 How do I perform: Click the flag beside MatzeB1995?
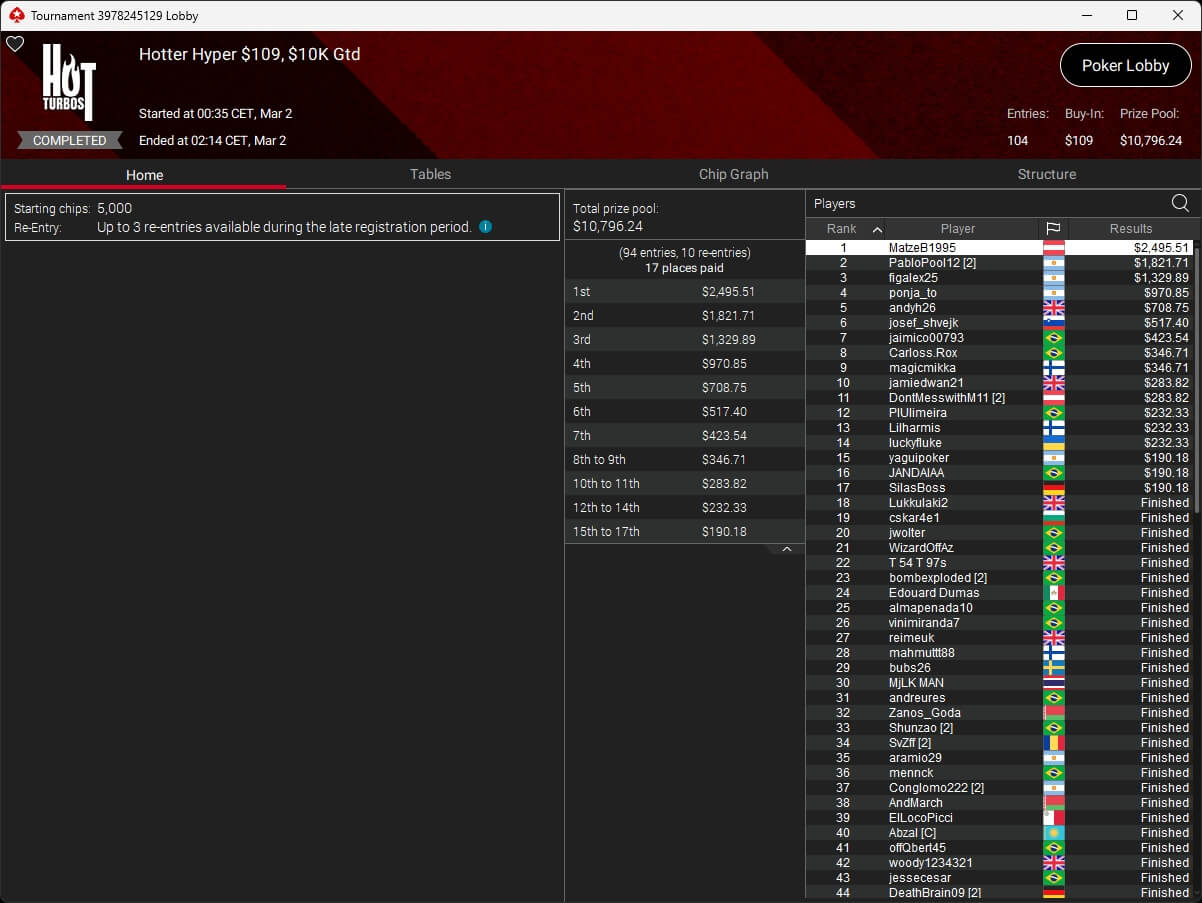pyautogui.click(x=1053, y=248)
